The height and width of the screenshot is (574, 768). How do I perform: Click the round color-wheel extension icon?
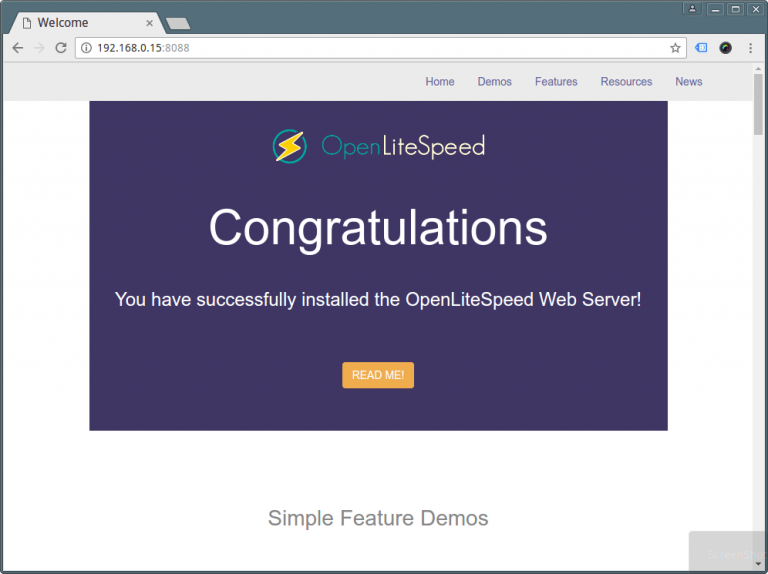(725, 48)
